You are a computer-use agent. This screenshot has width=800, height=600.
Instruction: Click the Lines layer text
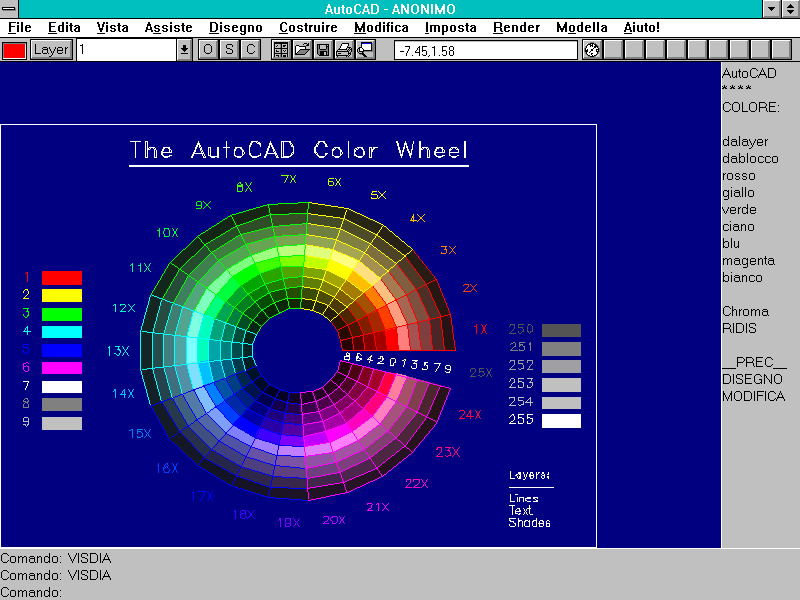[x=524, y=498]
